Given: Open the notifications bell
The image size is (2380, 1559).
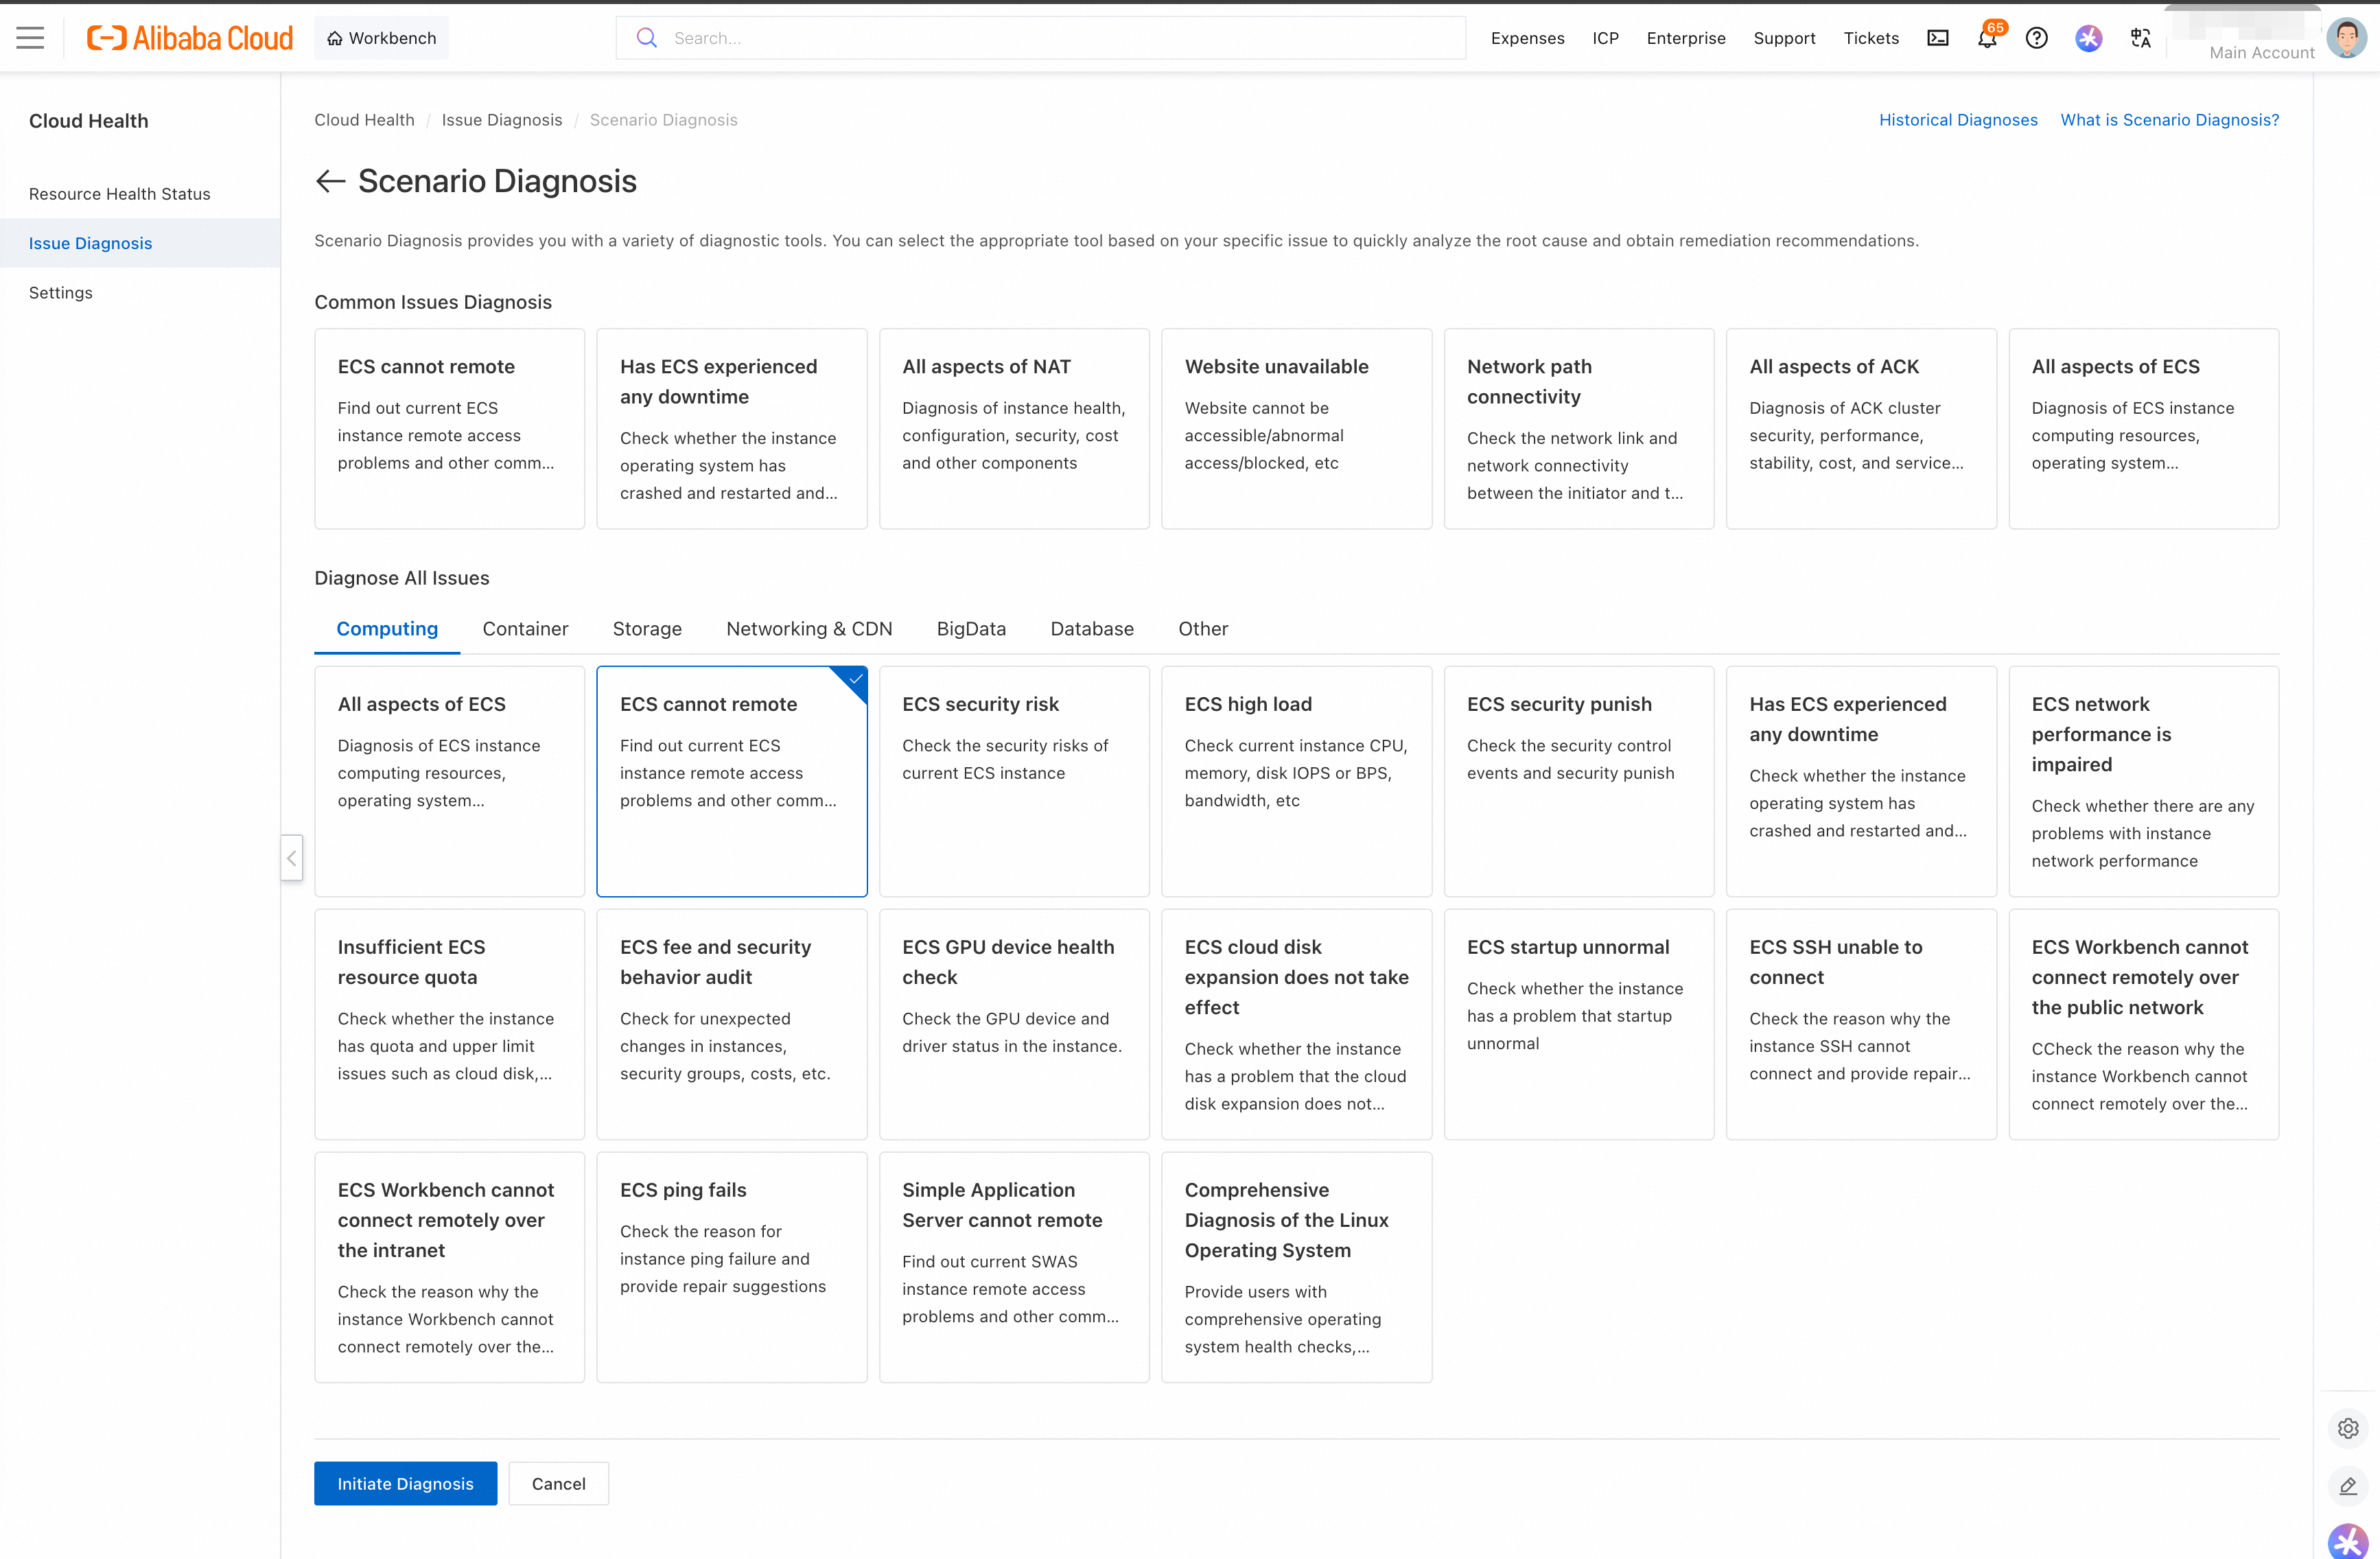Looking at the screenshot, I should pos(1986,38).
